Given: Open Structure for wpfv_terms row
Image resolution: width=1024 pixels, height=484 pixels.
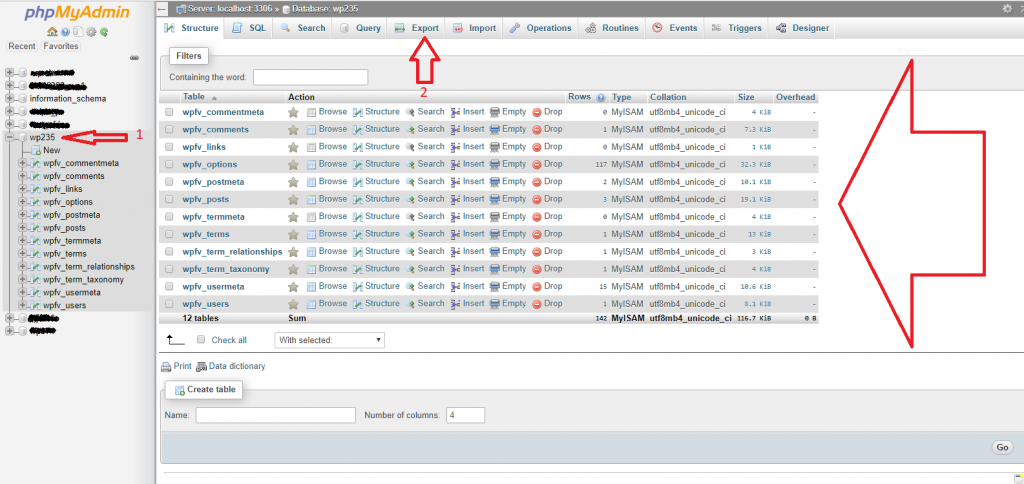Looking at the screenshot, I should [x=376, y=234].
